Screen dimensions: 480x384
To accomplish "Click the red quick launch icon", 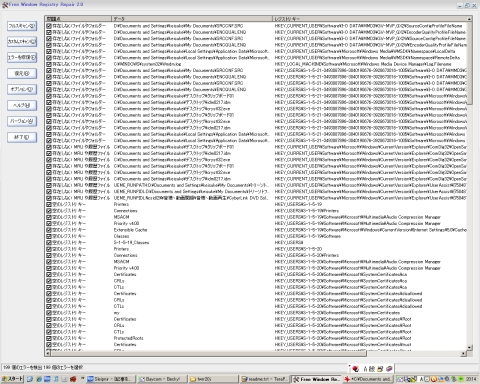I will (x=73, y=379).
